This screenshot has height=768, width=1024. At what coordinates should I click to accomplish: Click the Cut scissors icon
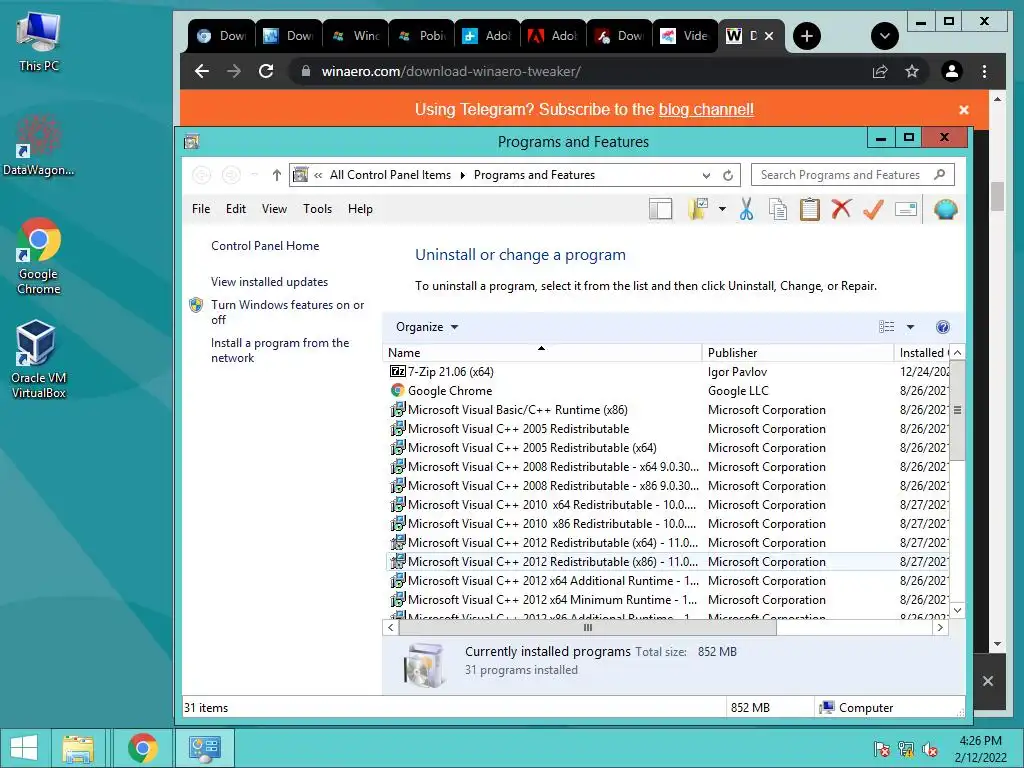(746, 209)
